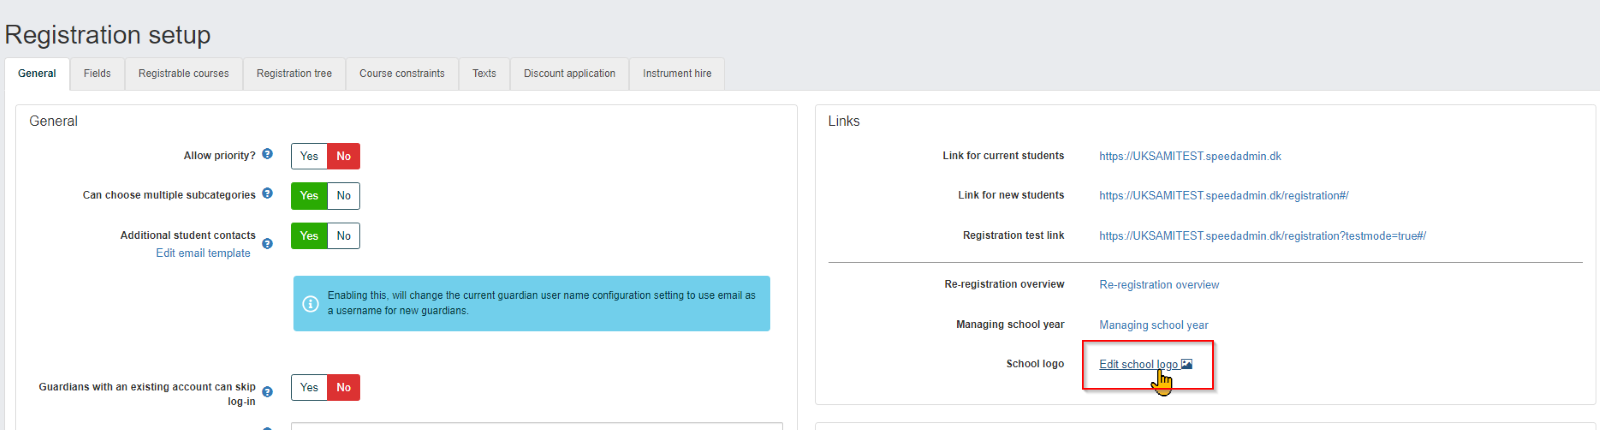Click the Links panel heading
This screenshot has width=1600, height=430.
pyautogui.click(x=844, y=121)
